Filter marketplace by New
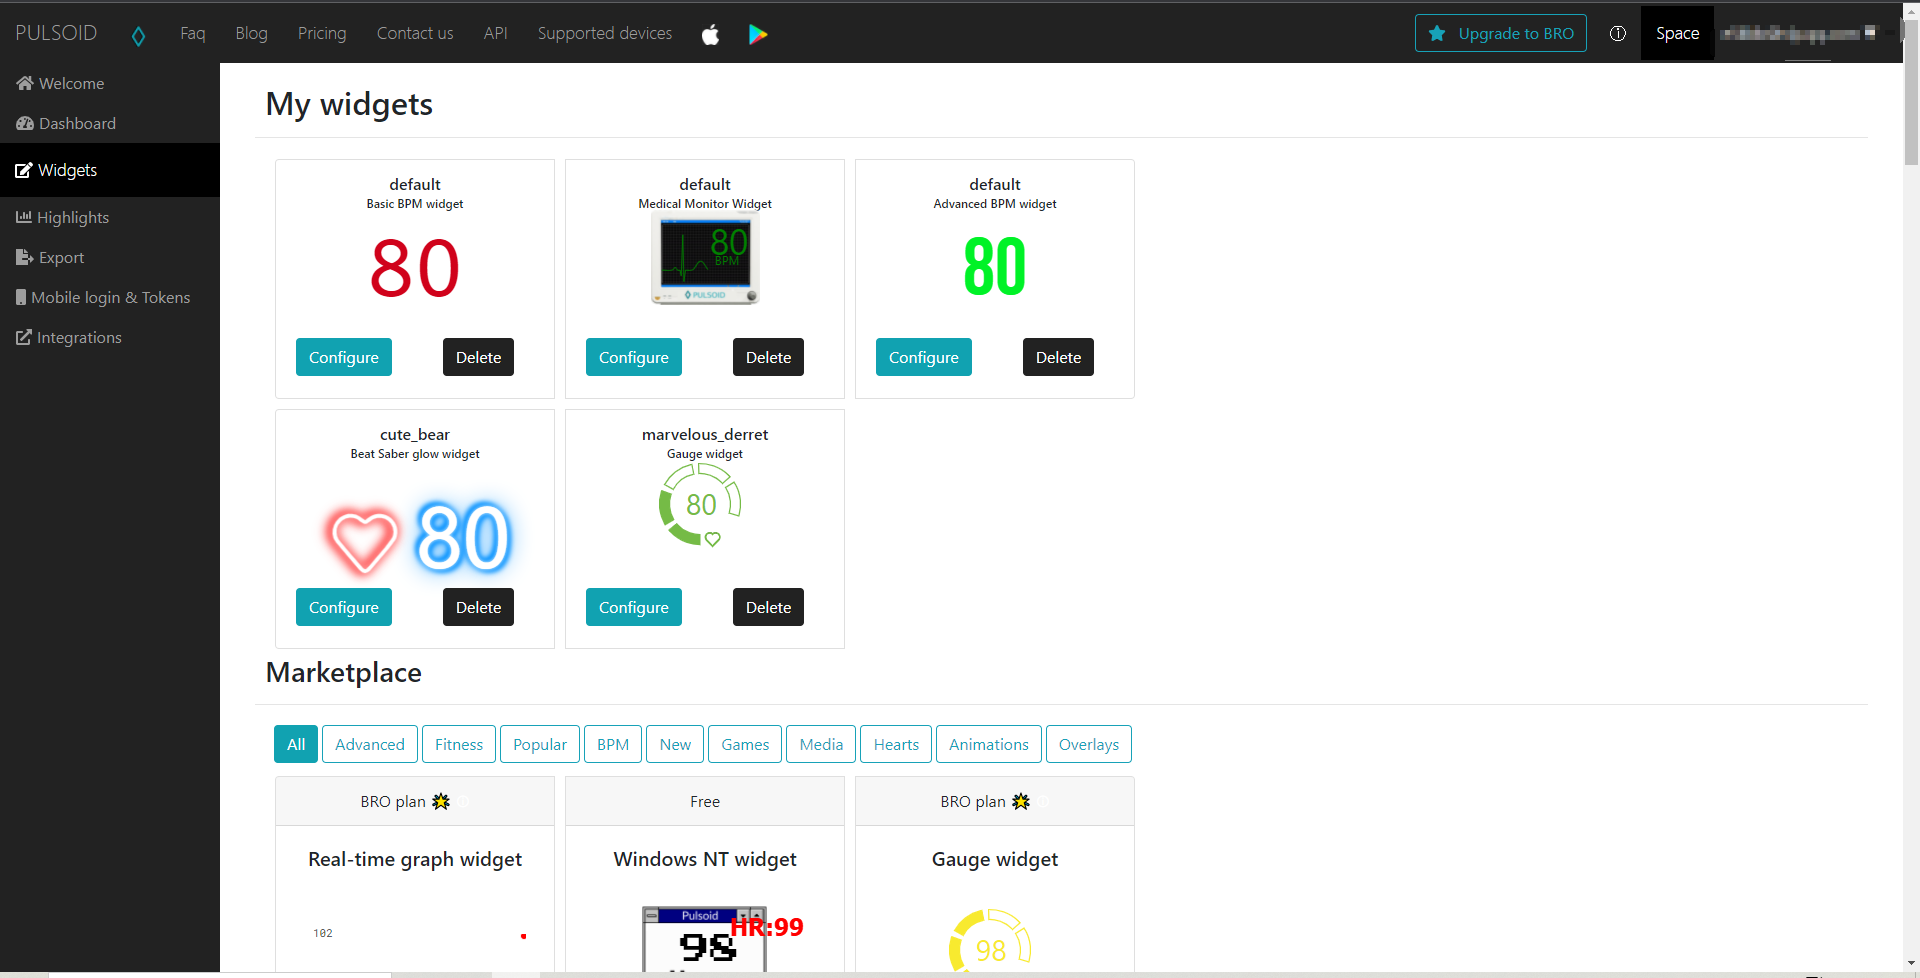The height and width of the screenshot is (978, 1920). pyautogui.click(x=675, y=744)
